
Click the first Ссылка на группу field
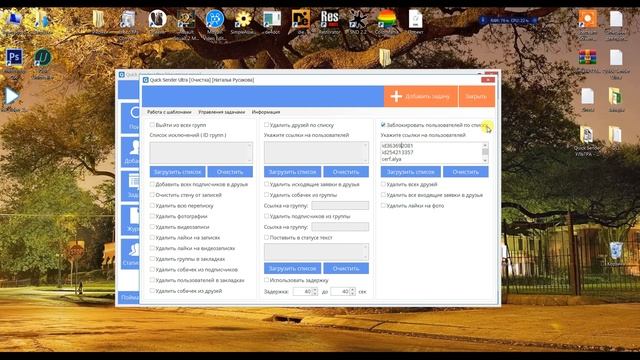340,206
